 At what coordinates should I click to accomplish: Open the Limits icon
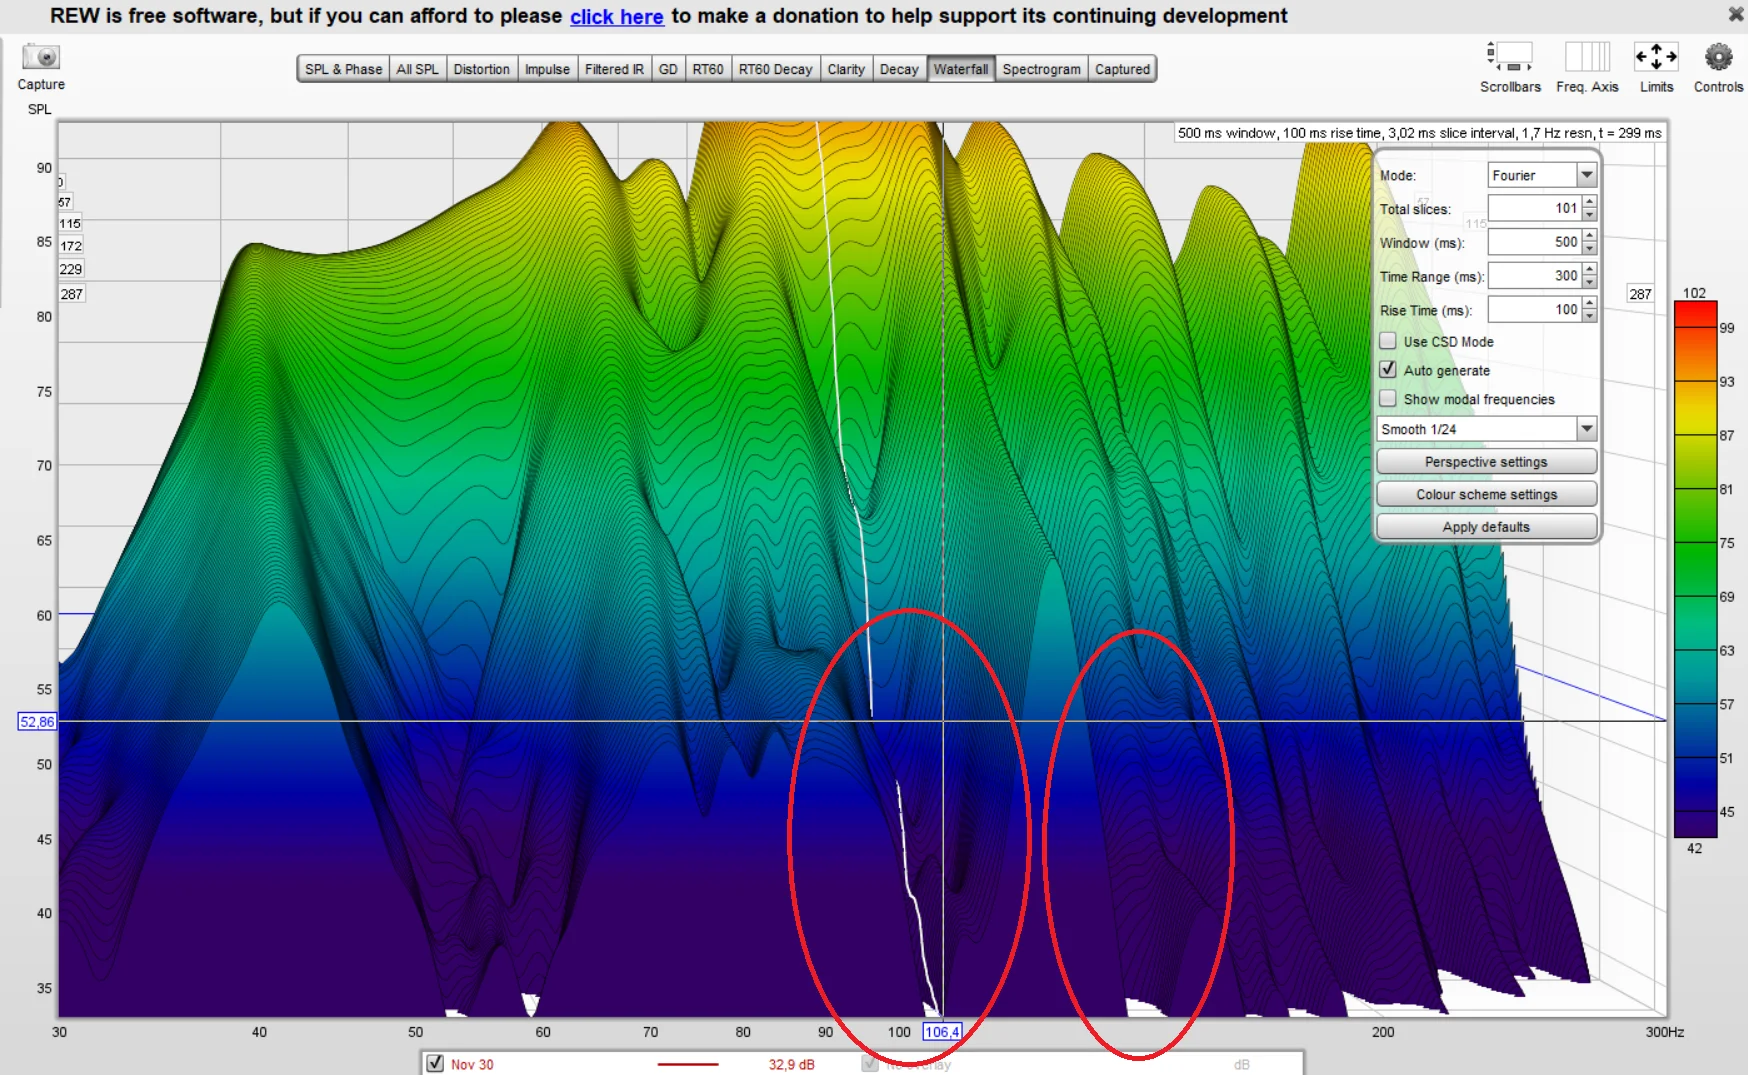(x=1656, y=56)
